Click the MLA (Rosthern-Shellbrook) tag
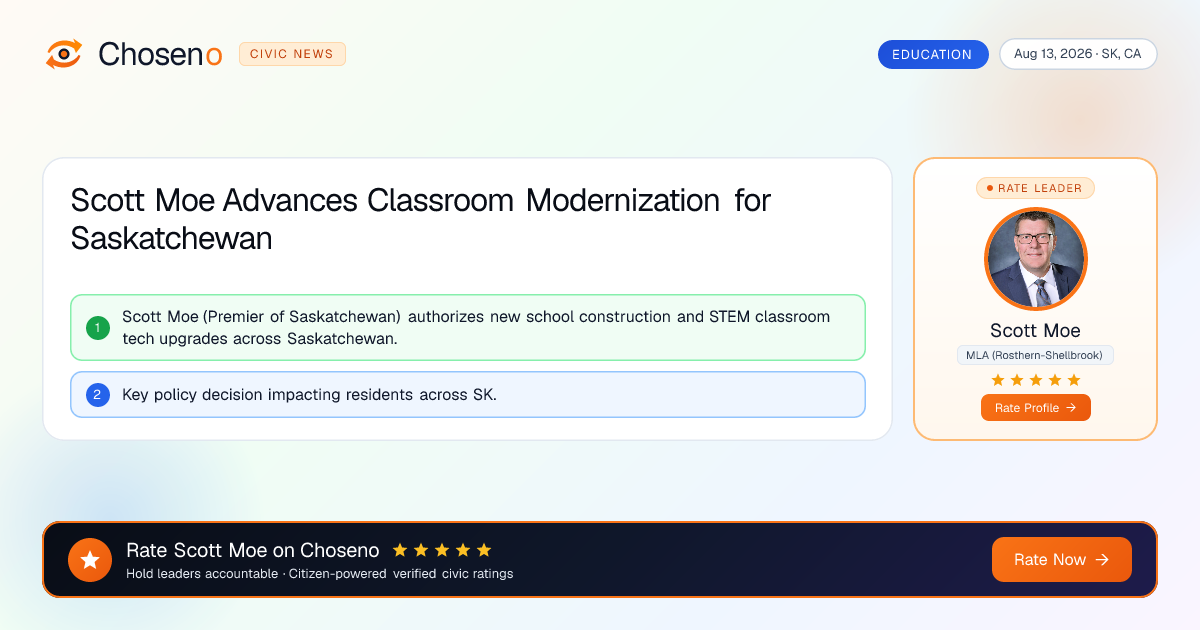Viewport: 1200px width, 630px height. (x=1035, y=355)
